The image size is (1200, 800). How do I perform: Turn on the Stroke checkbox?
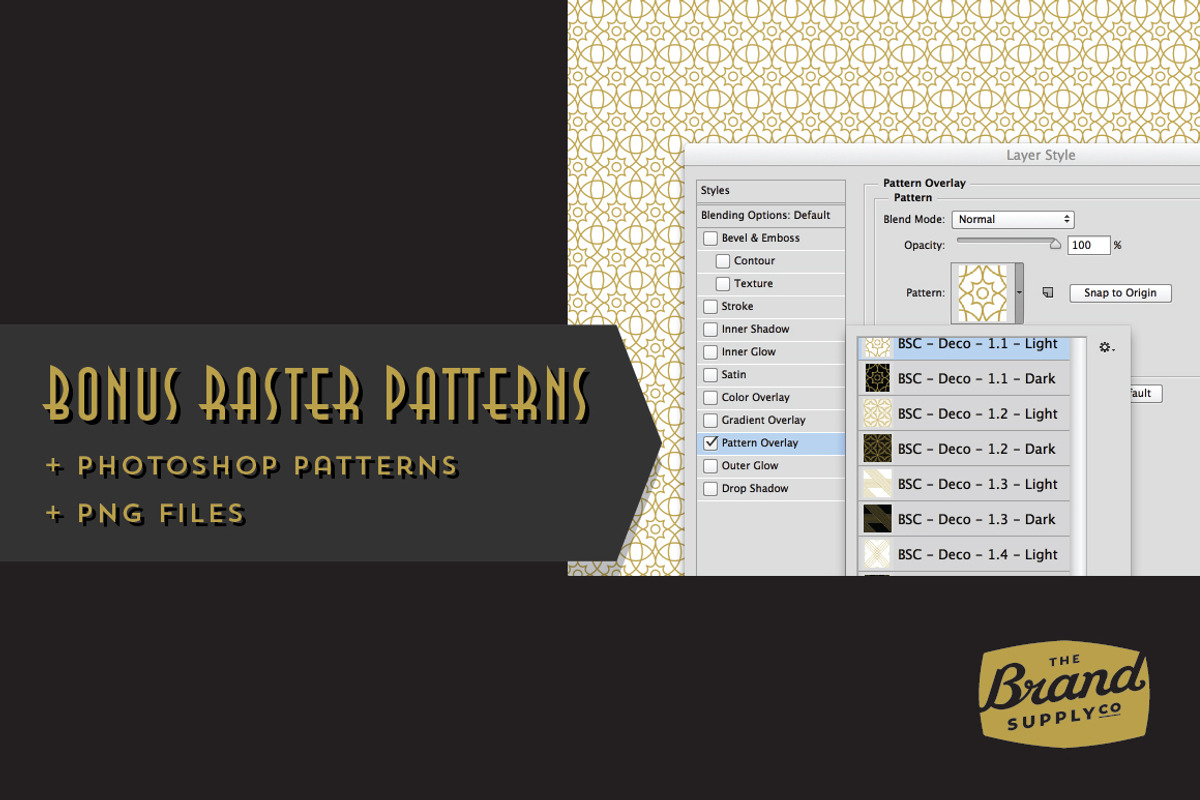(x=711, y=307)
